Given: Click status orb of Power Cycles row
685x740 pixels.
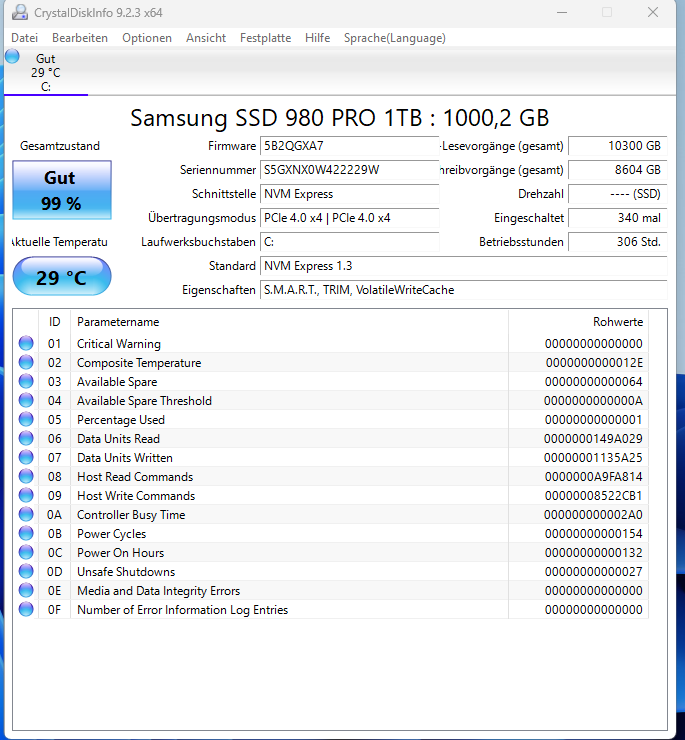Looking at the screenshot, I should coord(26,533).
